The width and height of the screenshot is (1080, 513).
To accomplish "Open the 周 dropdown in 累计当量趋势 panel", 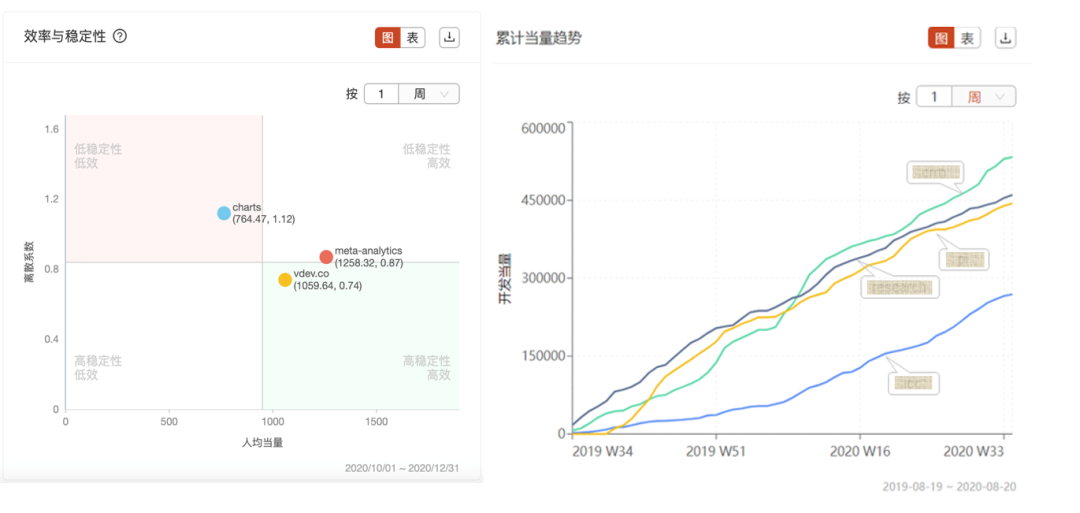I will (985, 97).
